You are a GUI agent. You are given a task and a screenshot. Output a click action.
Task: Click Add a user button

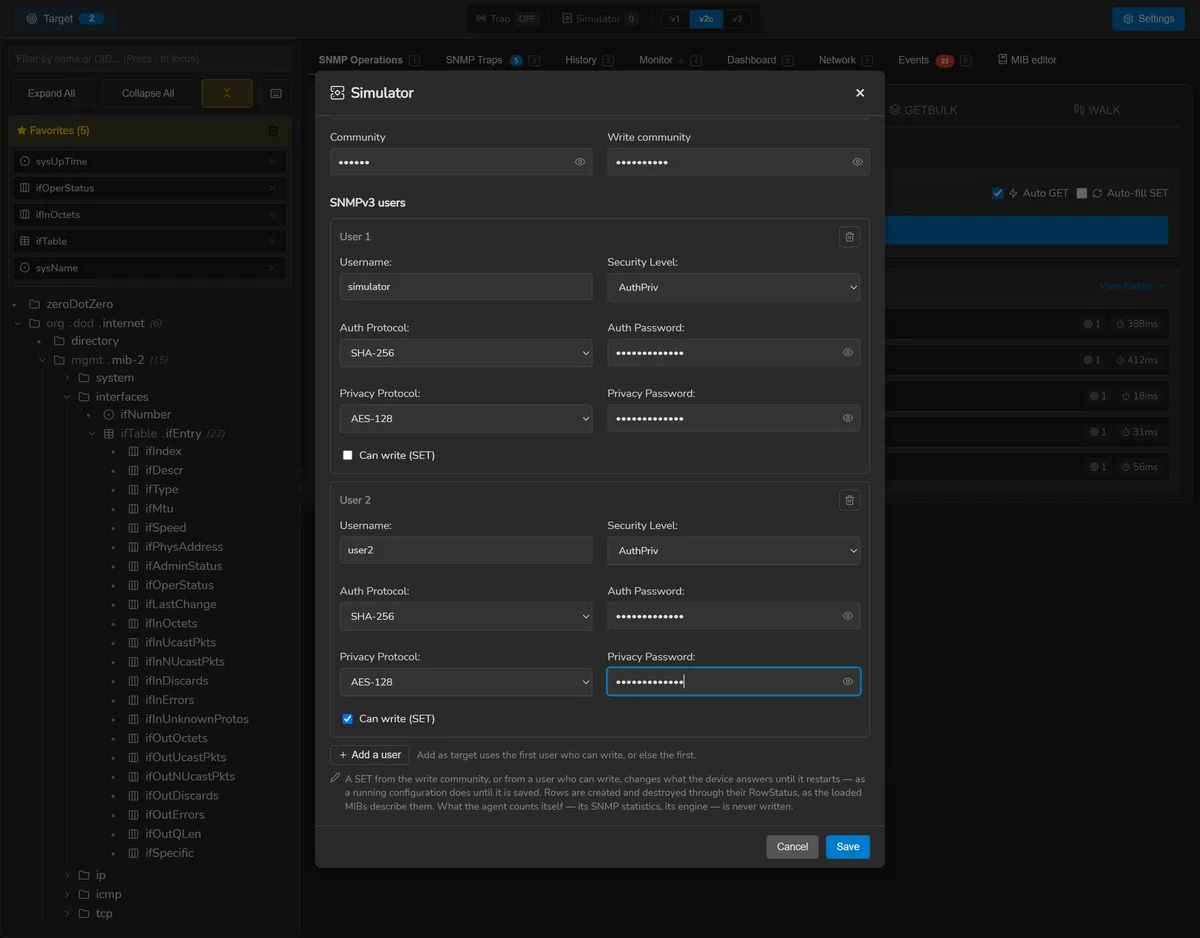click(370, 755)
